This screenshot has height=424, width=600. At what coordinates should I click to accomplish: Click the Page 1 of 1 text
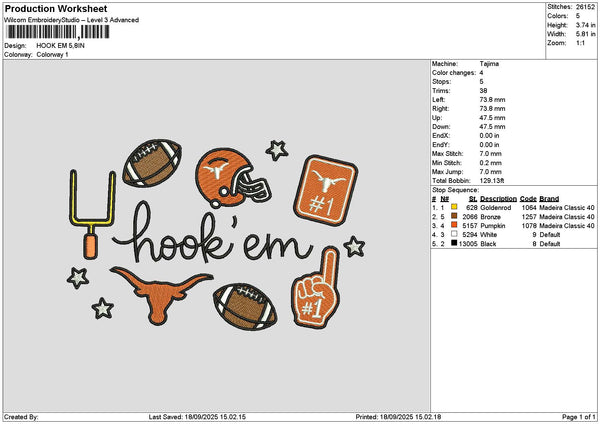pos(578,417)
